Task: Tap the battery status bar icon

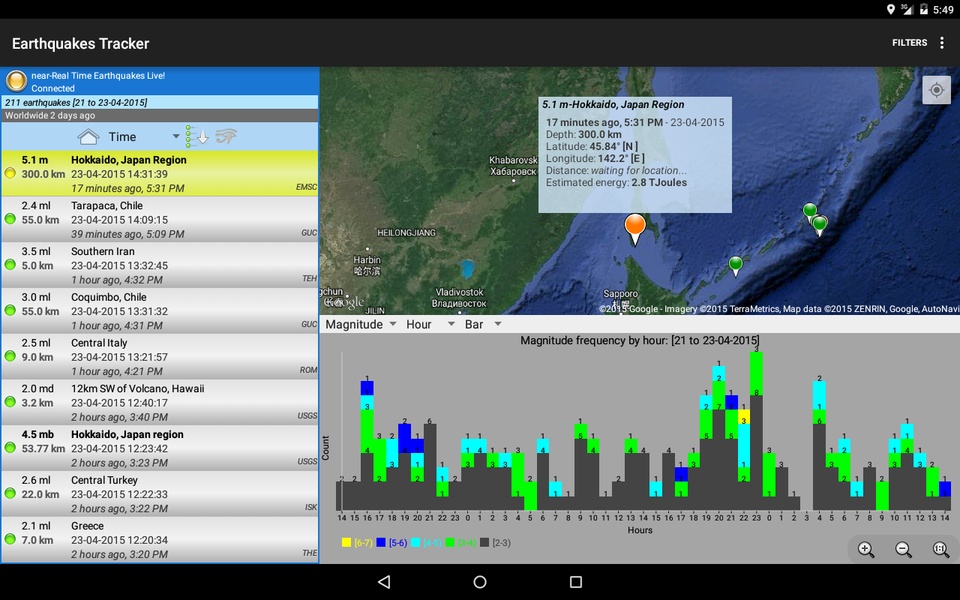Action: (923, 9)
